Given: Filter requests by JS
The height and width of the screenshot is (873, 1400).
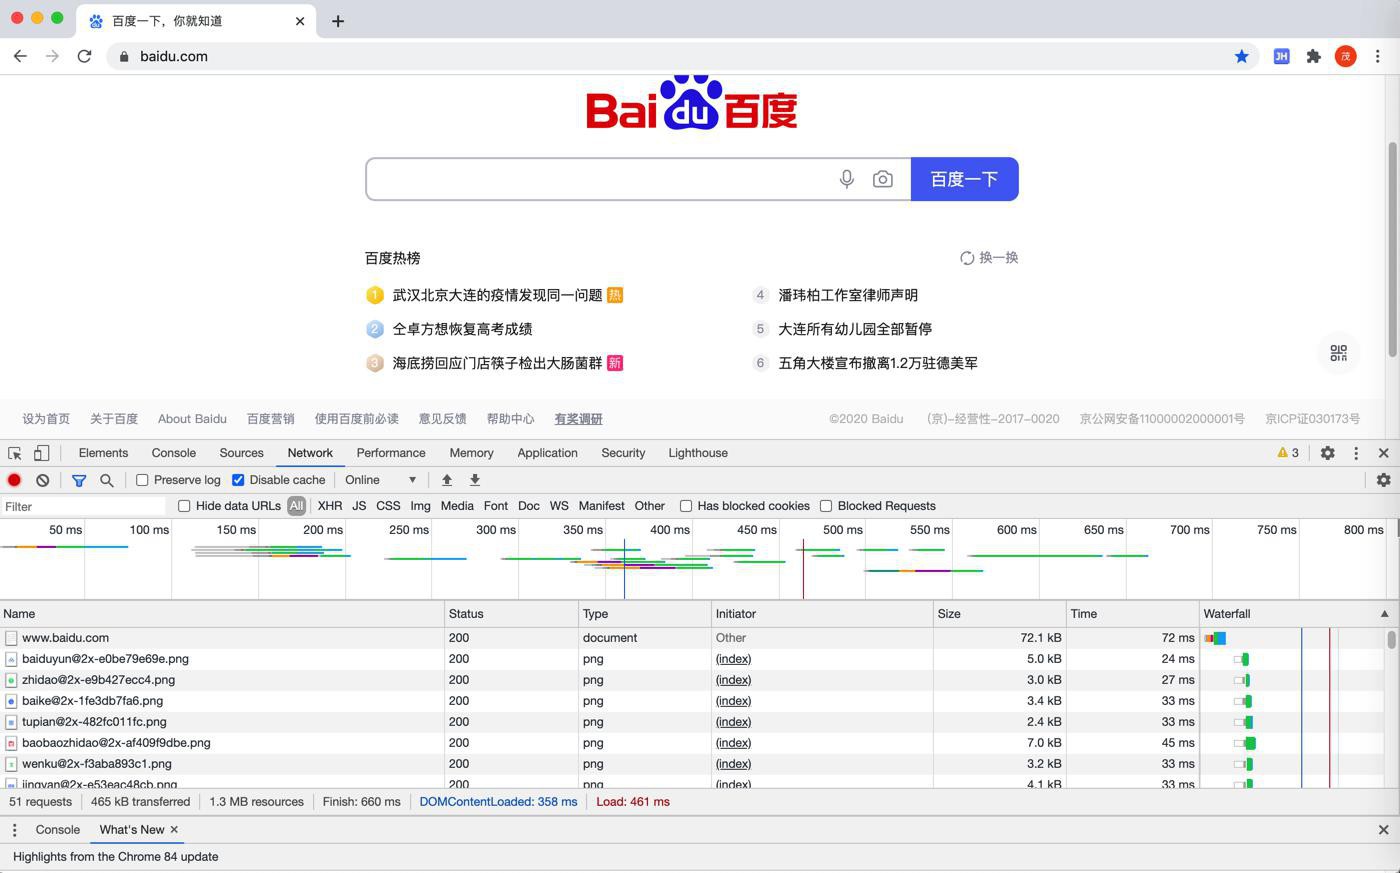Looking at the screenshot, I should click(x=359, y=506).
